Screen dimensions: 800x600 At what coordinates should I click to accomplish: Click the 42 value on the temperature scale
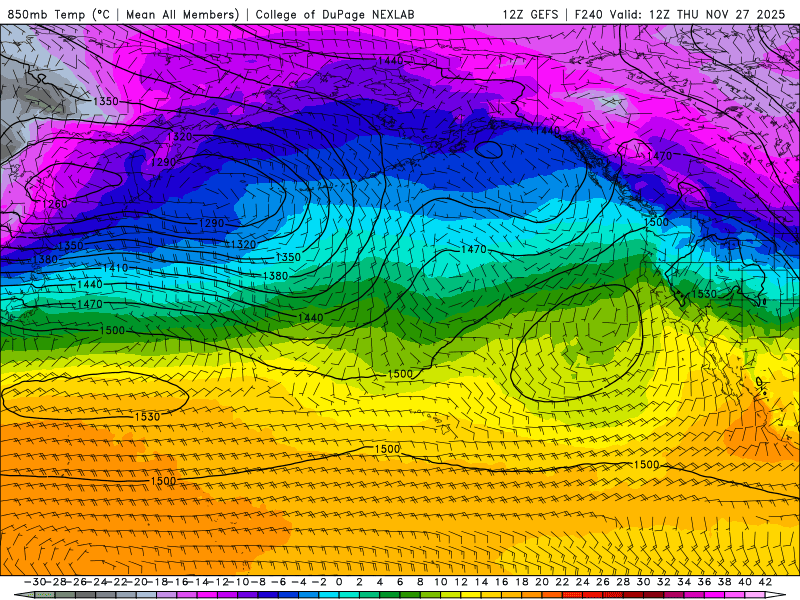click(765, 582)
